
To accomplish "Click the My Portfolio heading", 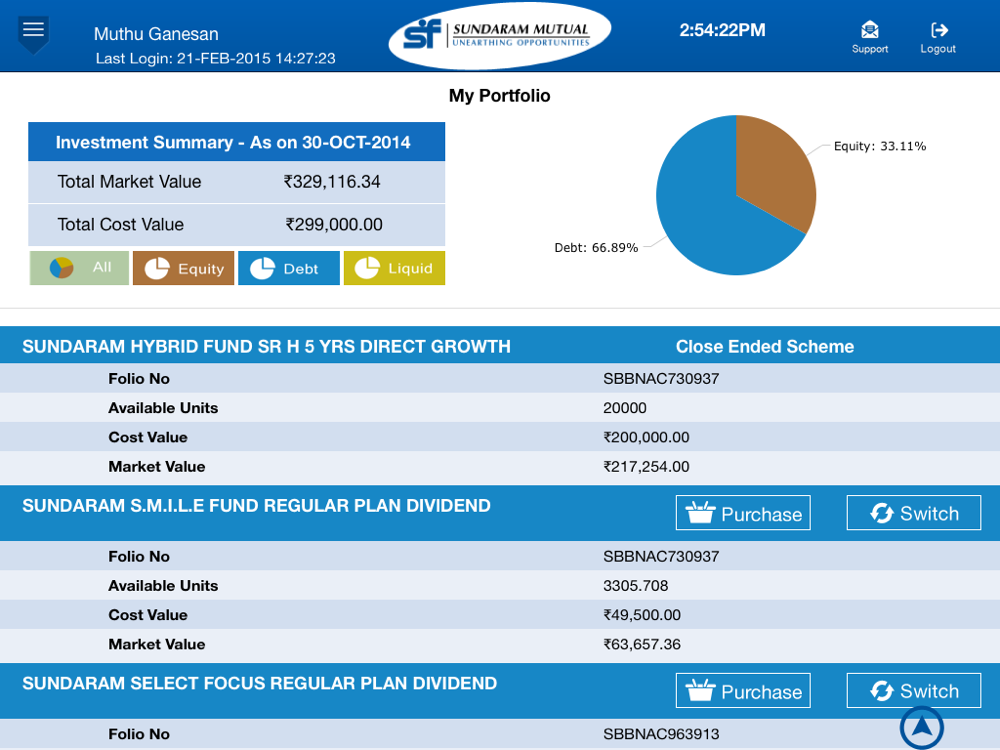I will [x=499, y=96].
